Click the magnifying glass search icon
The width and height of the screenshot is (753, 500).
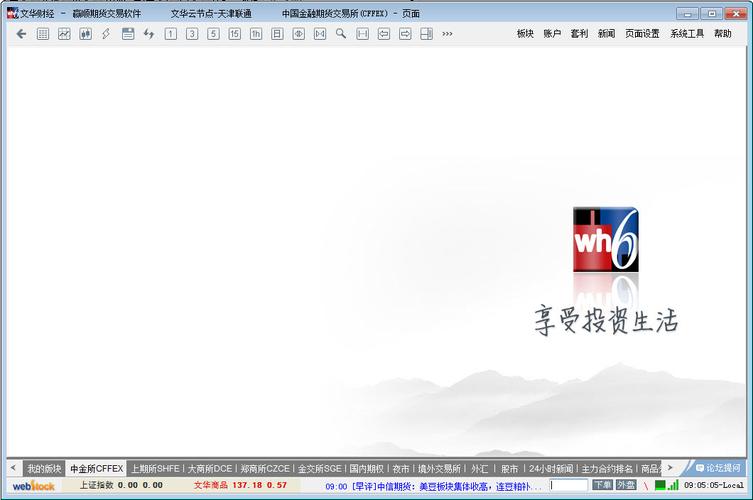click(x=341, y=34)
